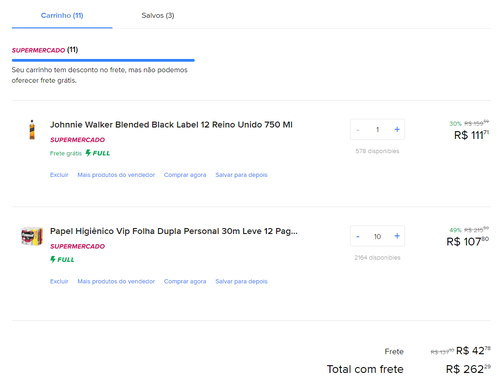Click the Supermercado label under Johnnie Walker
This screenshot has height=383, width=500.
tap(77, 140)
